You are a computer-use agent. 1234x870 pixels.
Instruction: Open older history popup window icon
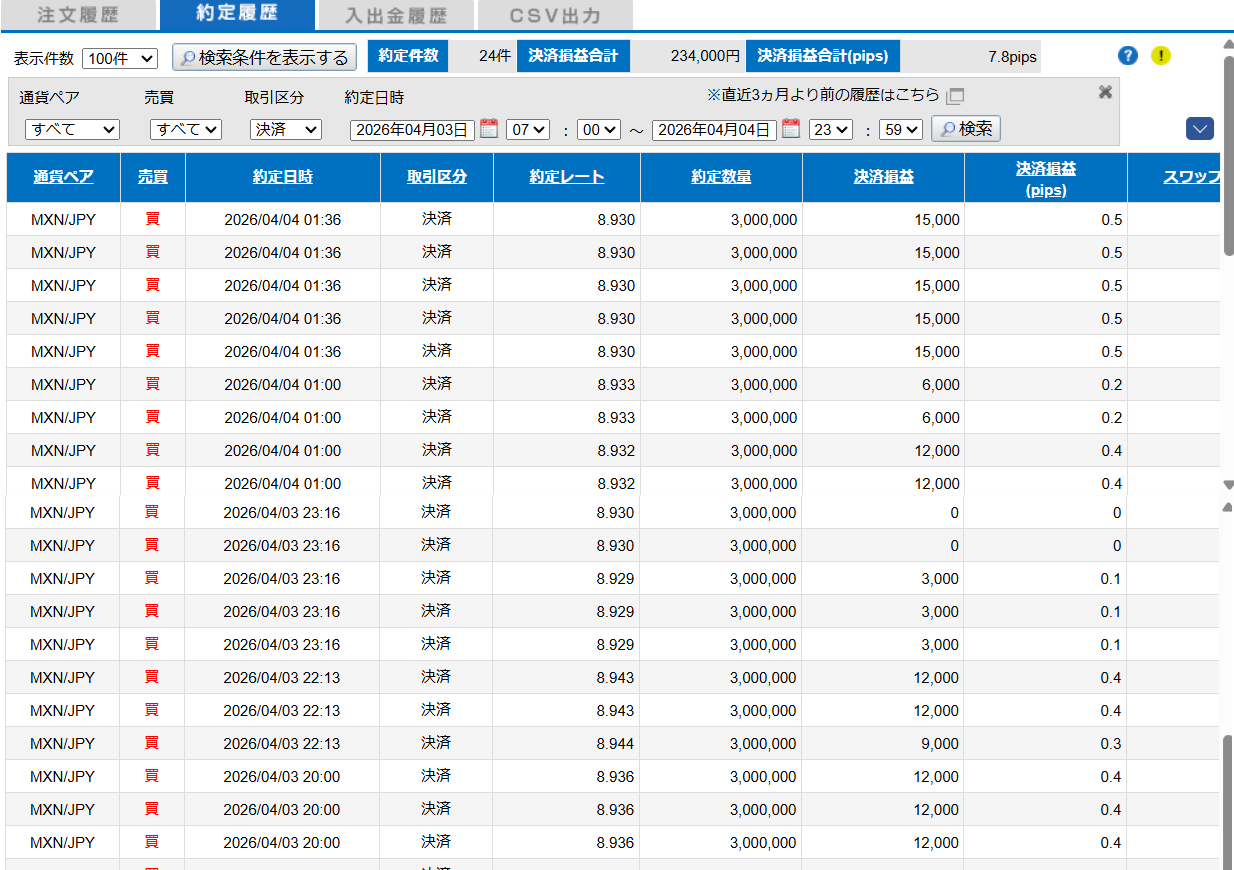coord(955,96)
